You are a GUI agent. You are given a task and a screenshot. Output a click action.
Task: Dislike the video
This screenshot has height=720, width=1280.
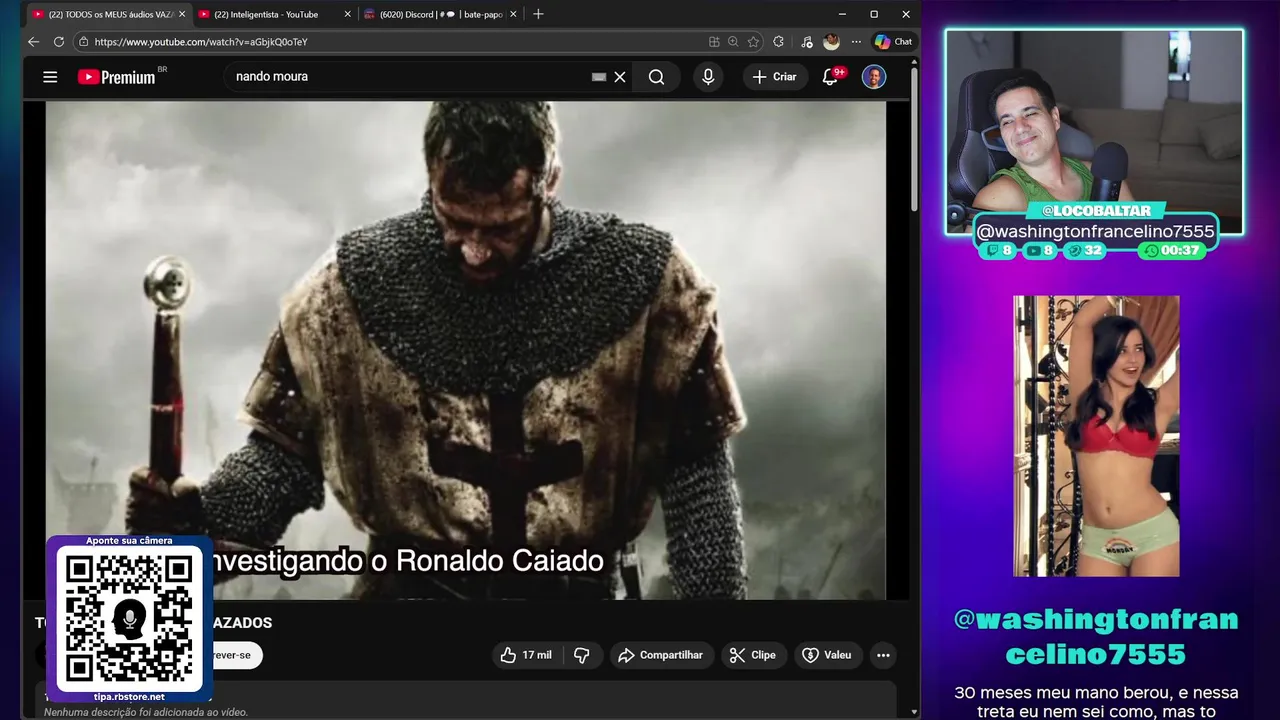[581, 655]
